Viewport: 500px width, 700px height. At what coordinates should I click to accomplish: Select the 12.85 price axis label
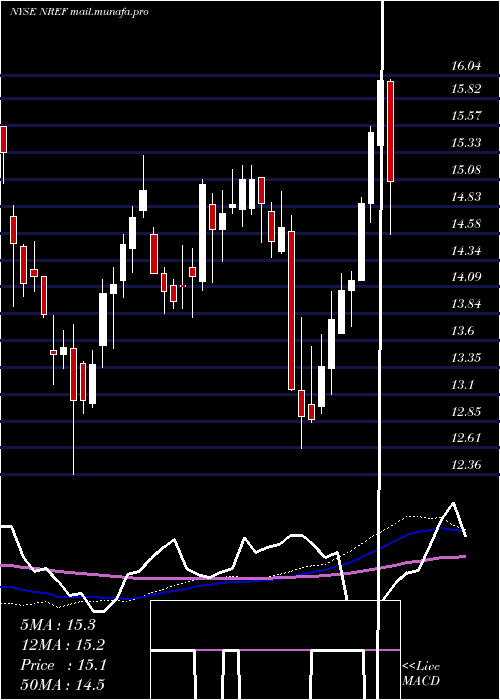[x=466, y=412]
